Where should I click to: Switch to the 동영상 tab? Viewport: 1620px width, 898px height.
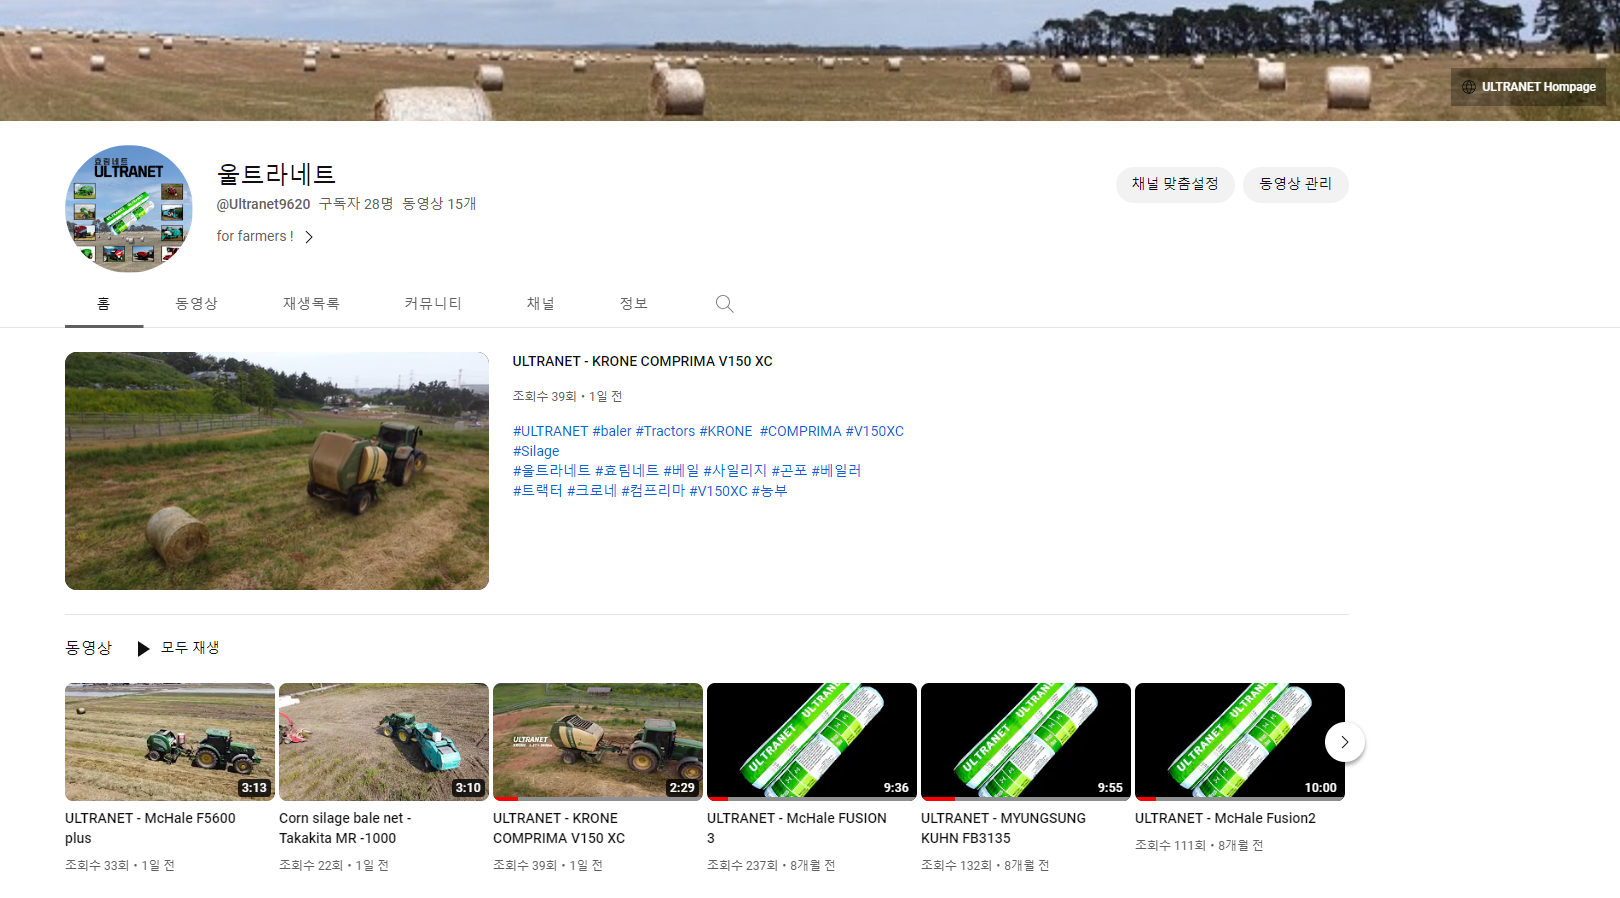[197, 304]
